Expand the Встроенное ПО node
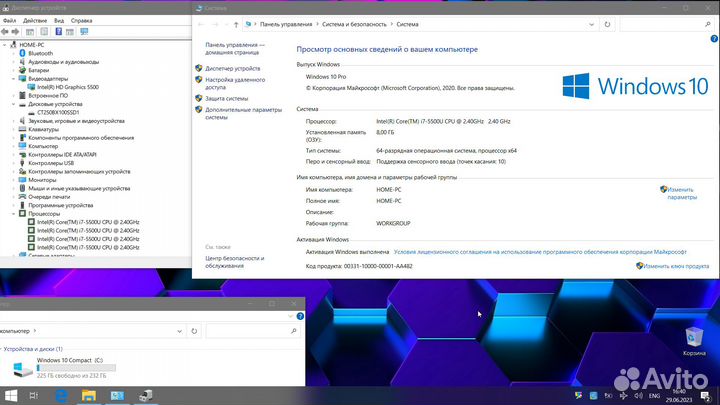This screenshot has height=405, width=720. point(14,96)
